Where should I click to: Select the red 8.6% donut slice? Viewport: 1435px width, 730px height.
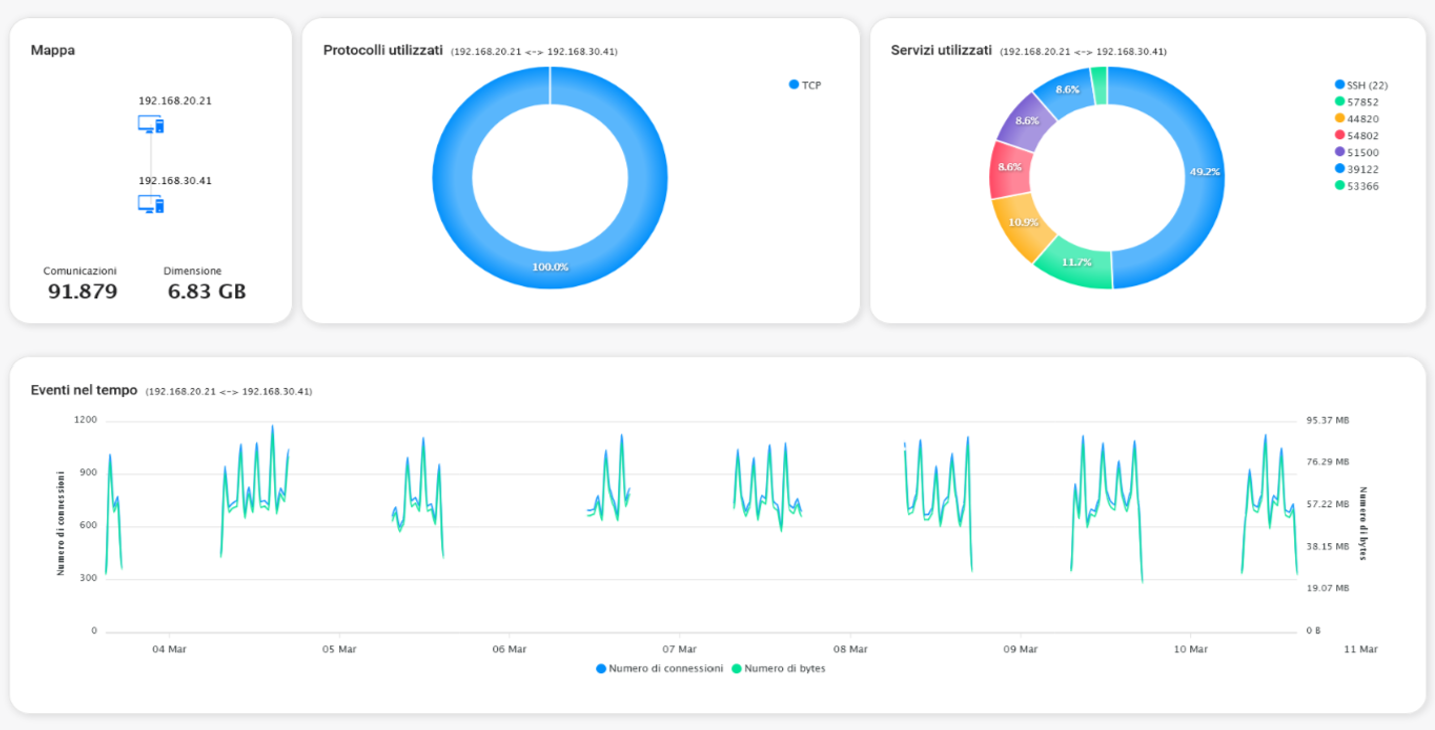pyautogui.click(x=1009, y=168)
